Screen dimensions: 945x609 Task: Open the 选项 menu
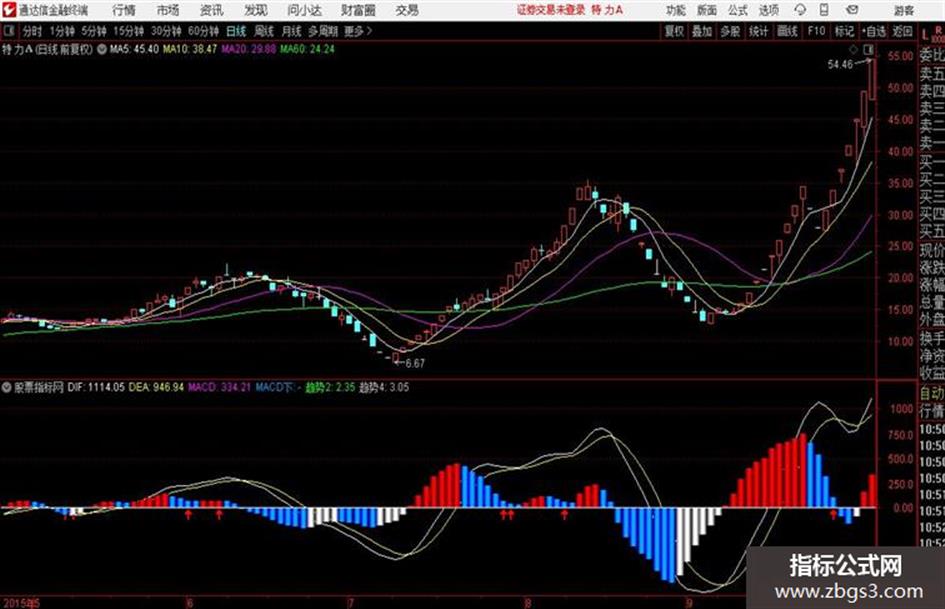tap(768, 10)
